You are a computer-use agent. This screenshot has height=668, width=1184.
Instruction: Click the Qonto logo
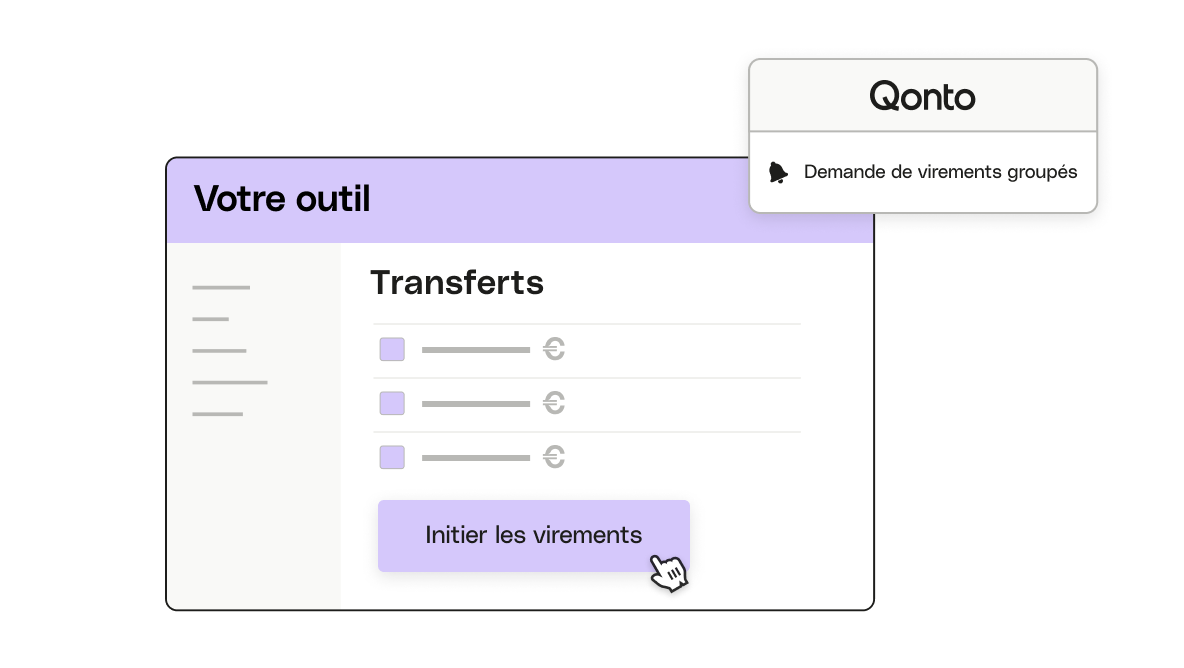pyautogui.click(x=922, y=97)
